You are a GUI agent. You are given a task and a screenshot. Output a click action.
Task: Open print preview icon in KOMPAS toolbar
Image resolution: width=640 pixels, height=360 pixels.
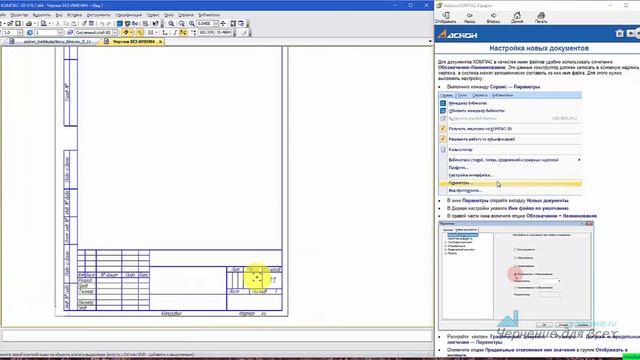(43, 24)
